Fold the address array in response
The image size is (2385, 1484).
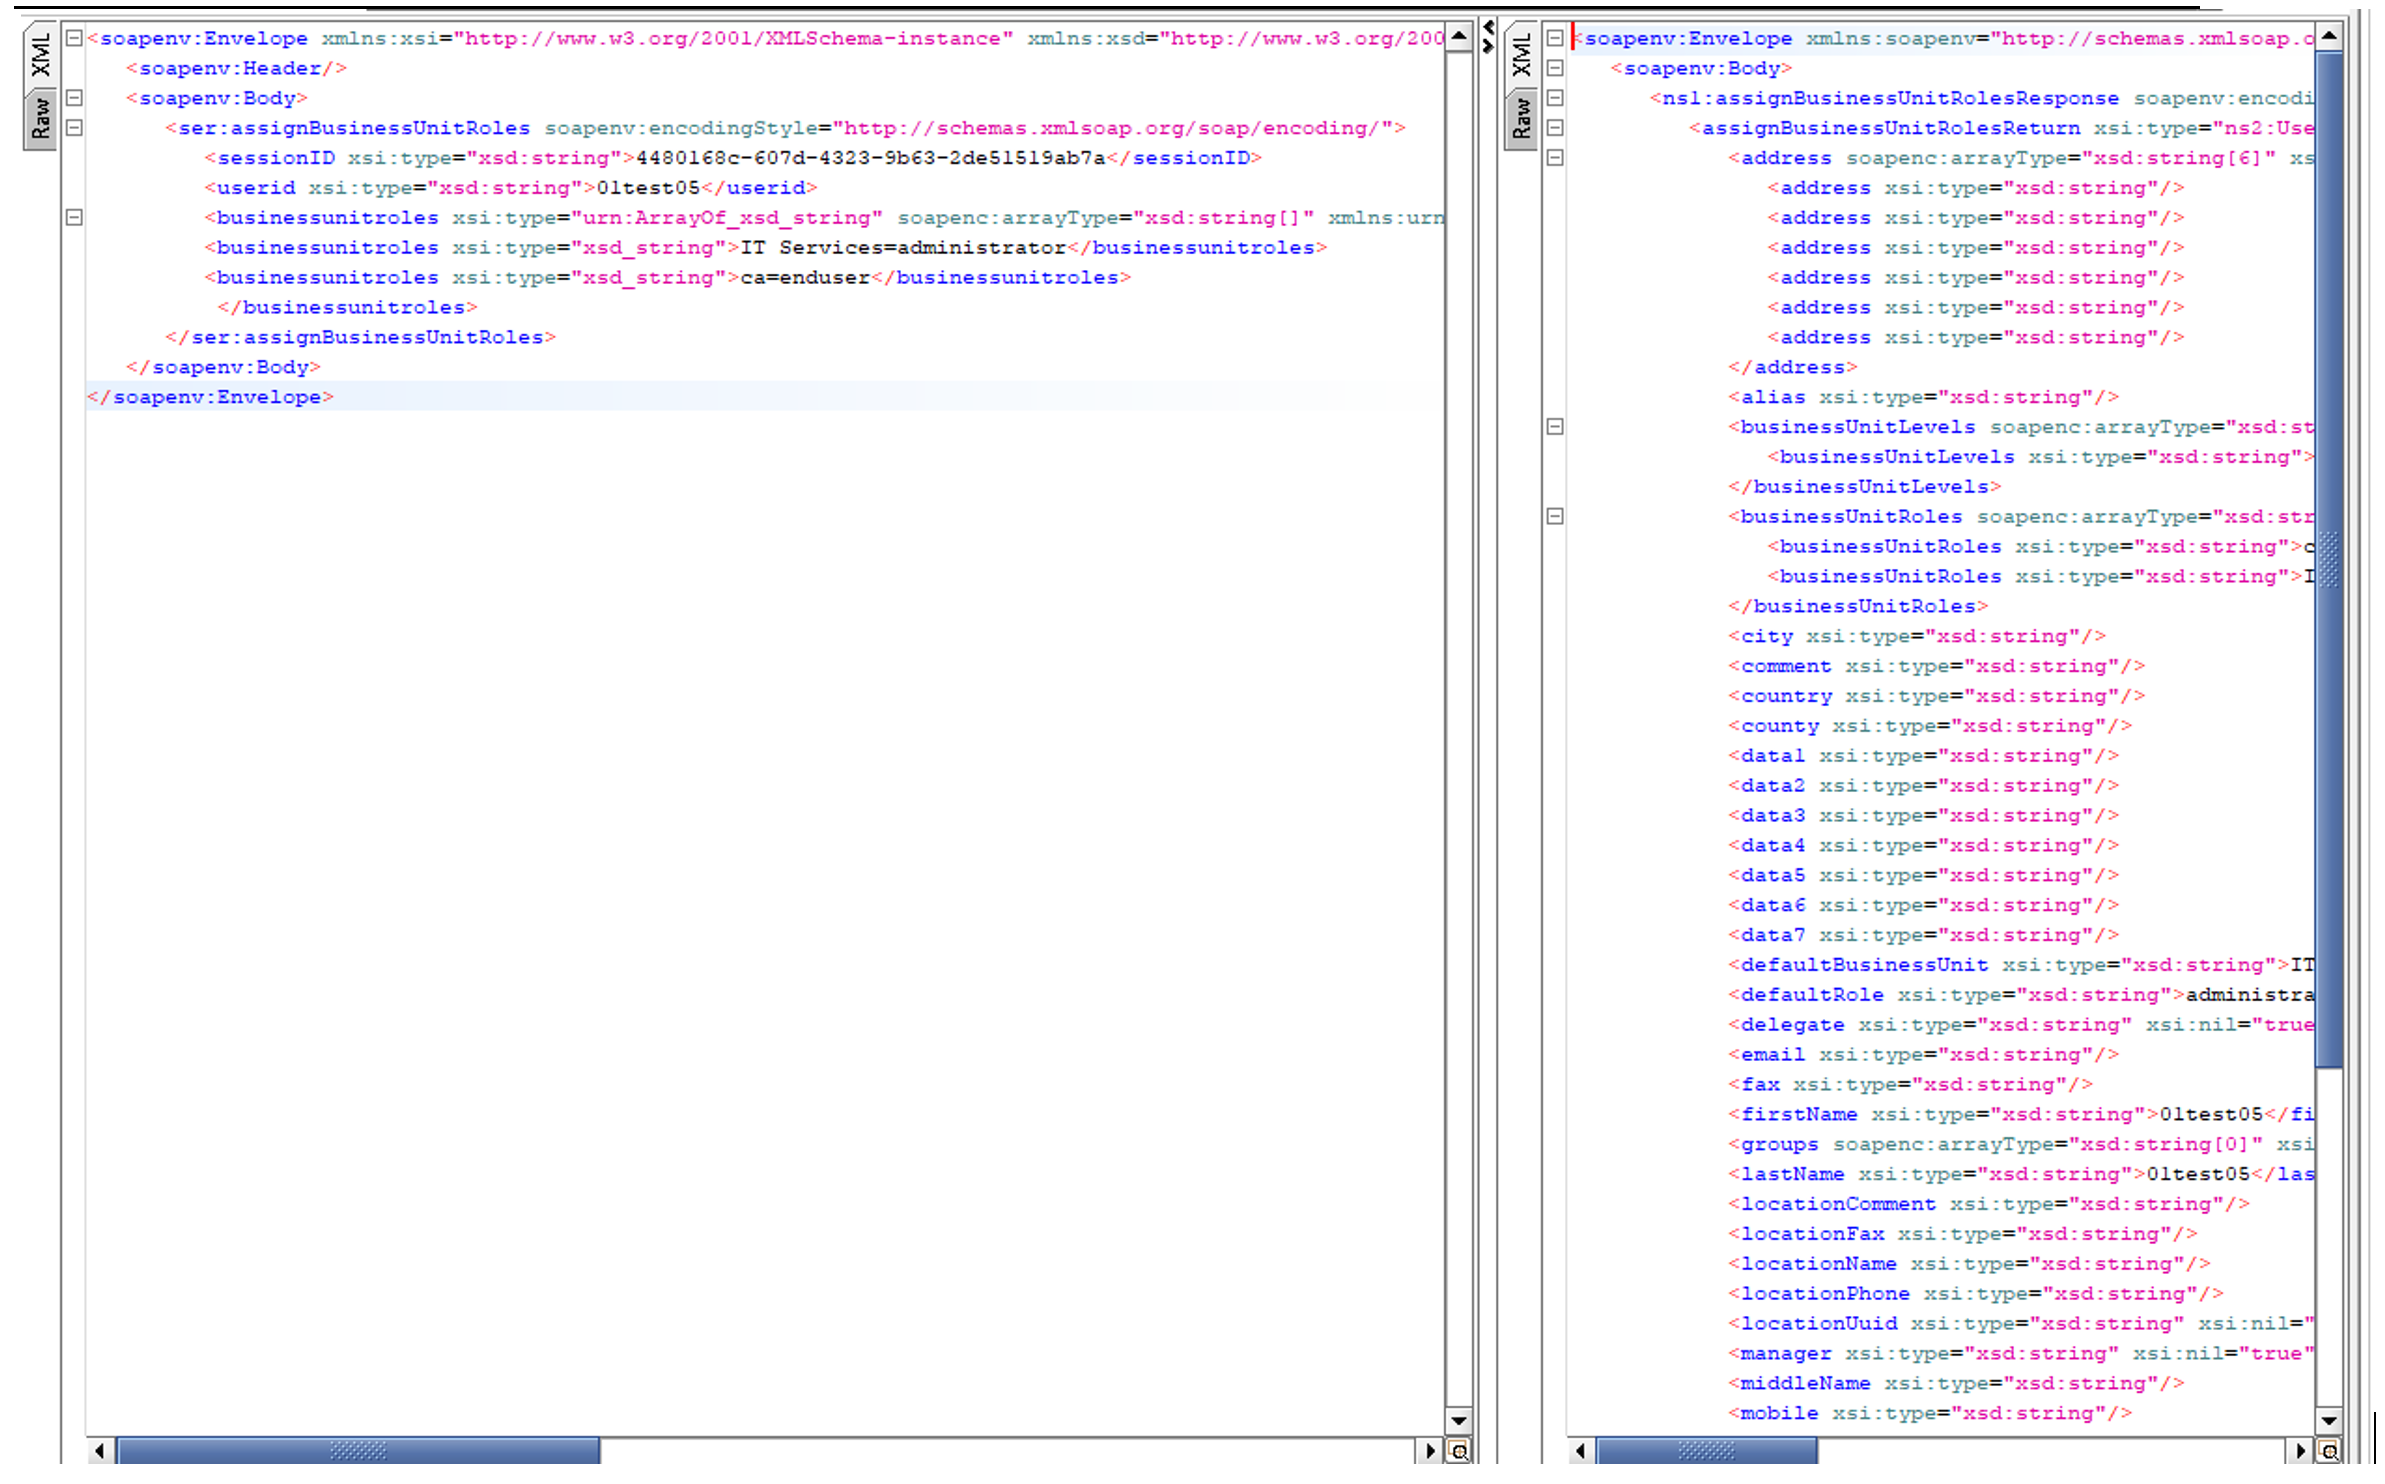(x=1555, y=158)
